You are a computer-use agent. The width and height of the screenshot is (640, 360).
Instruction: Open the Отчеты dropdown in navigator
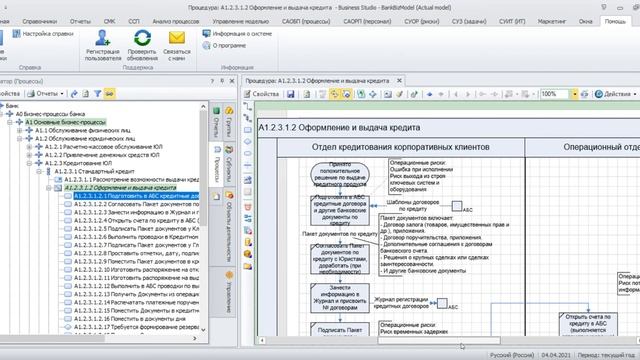[46, 93]
